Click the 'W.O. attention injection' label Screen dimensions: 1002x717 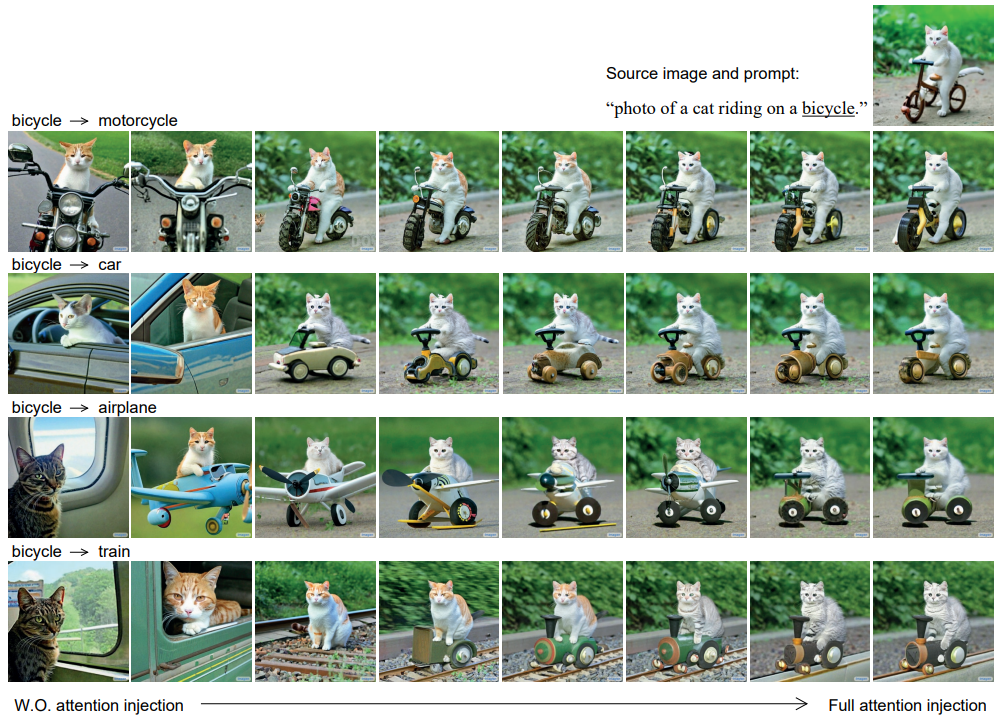pyautogui.click(x=98, y=705)
